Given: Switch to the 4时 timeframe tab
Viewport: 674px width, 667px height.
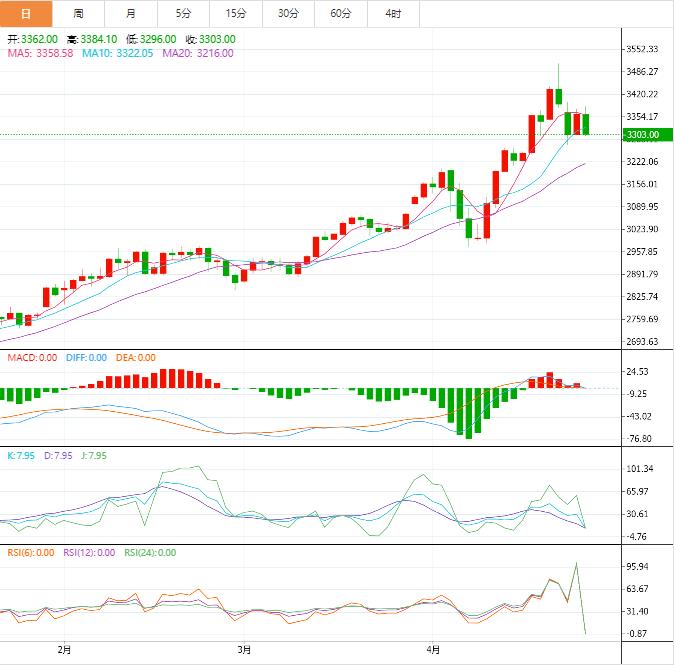Looking at the screenshot, I should (x=392, y=13).
